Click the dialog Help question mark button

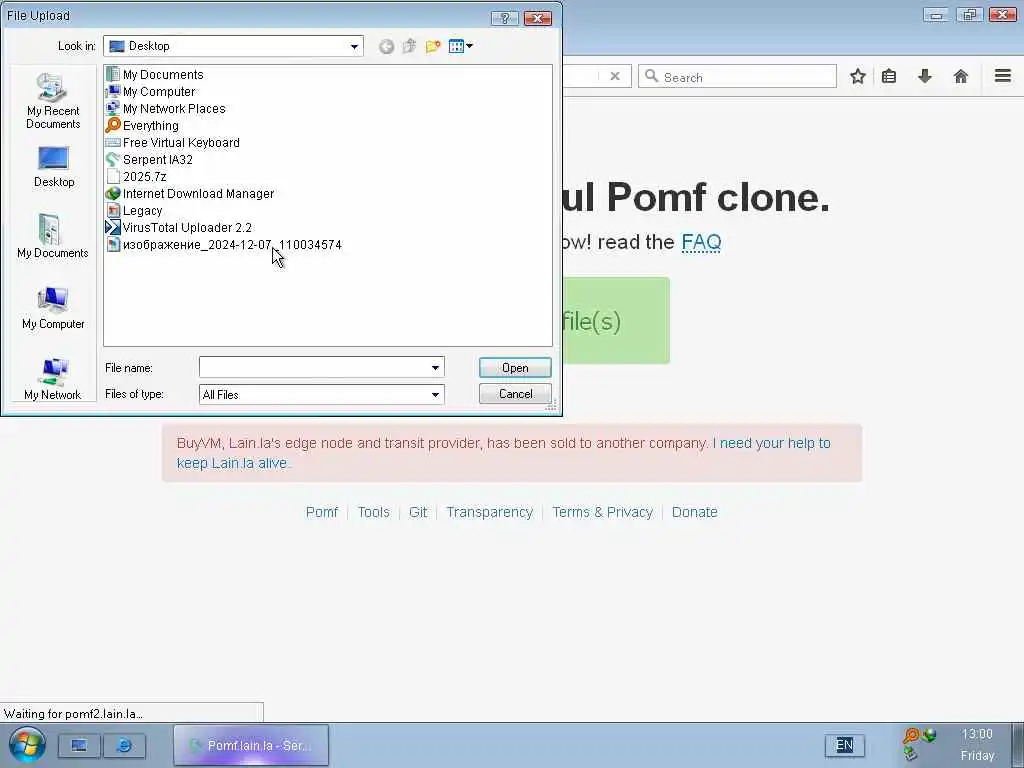[504, 18]
